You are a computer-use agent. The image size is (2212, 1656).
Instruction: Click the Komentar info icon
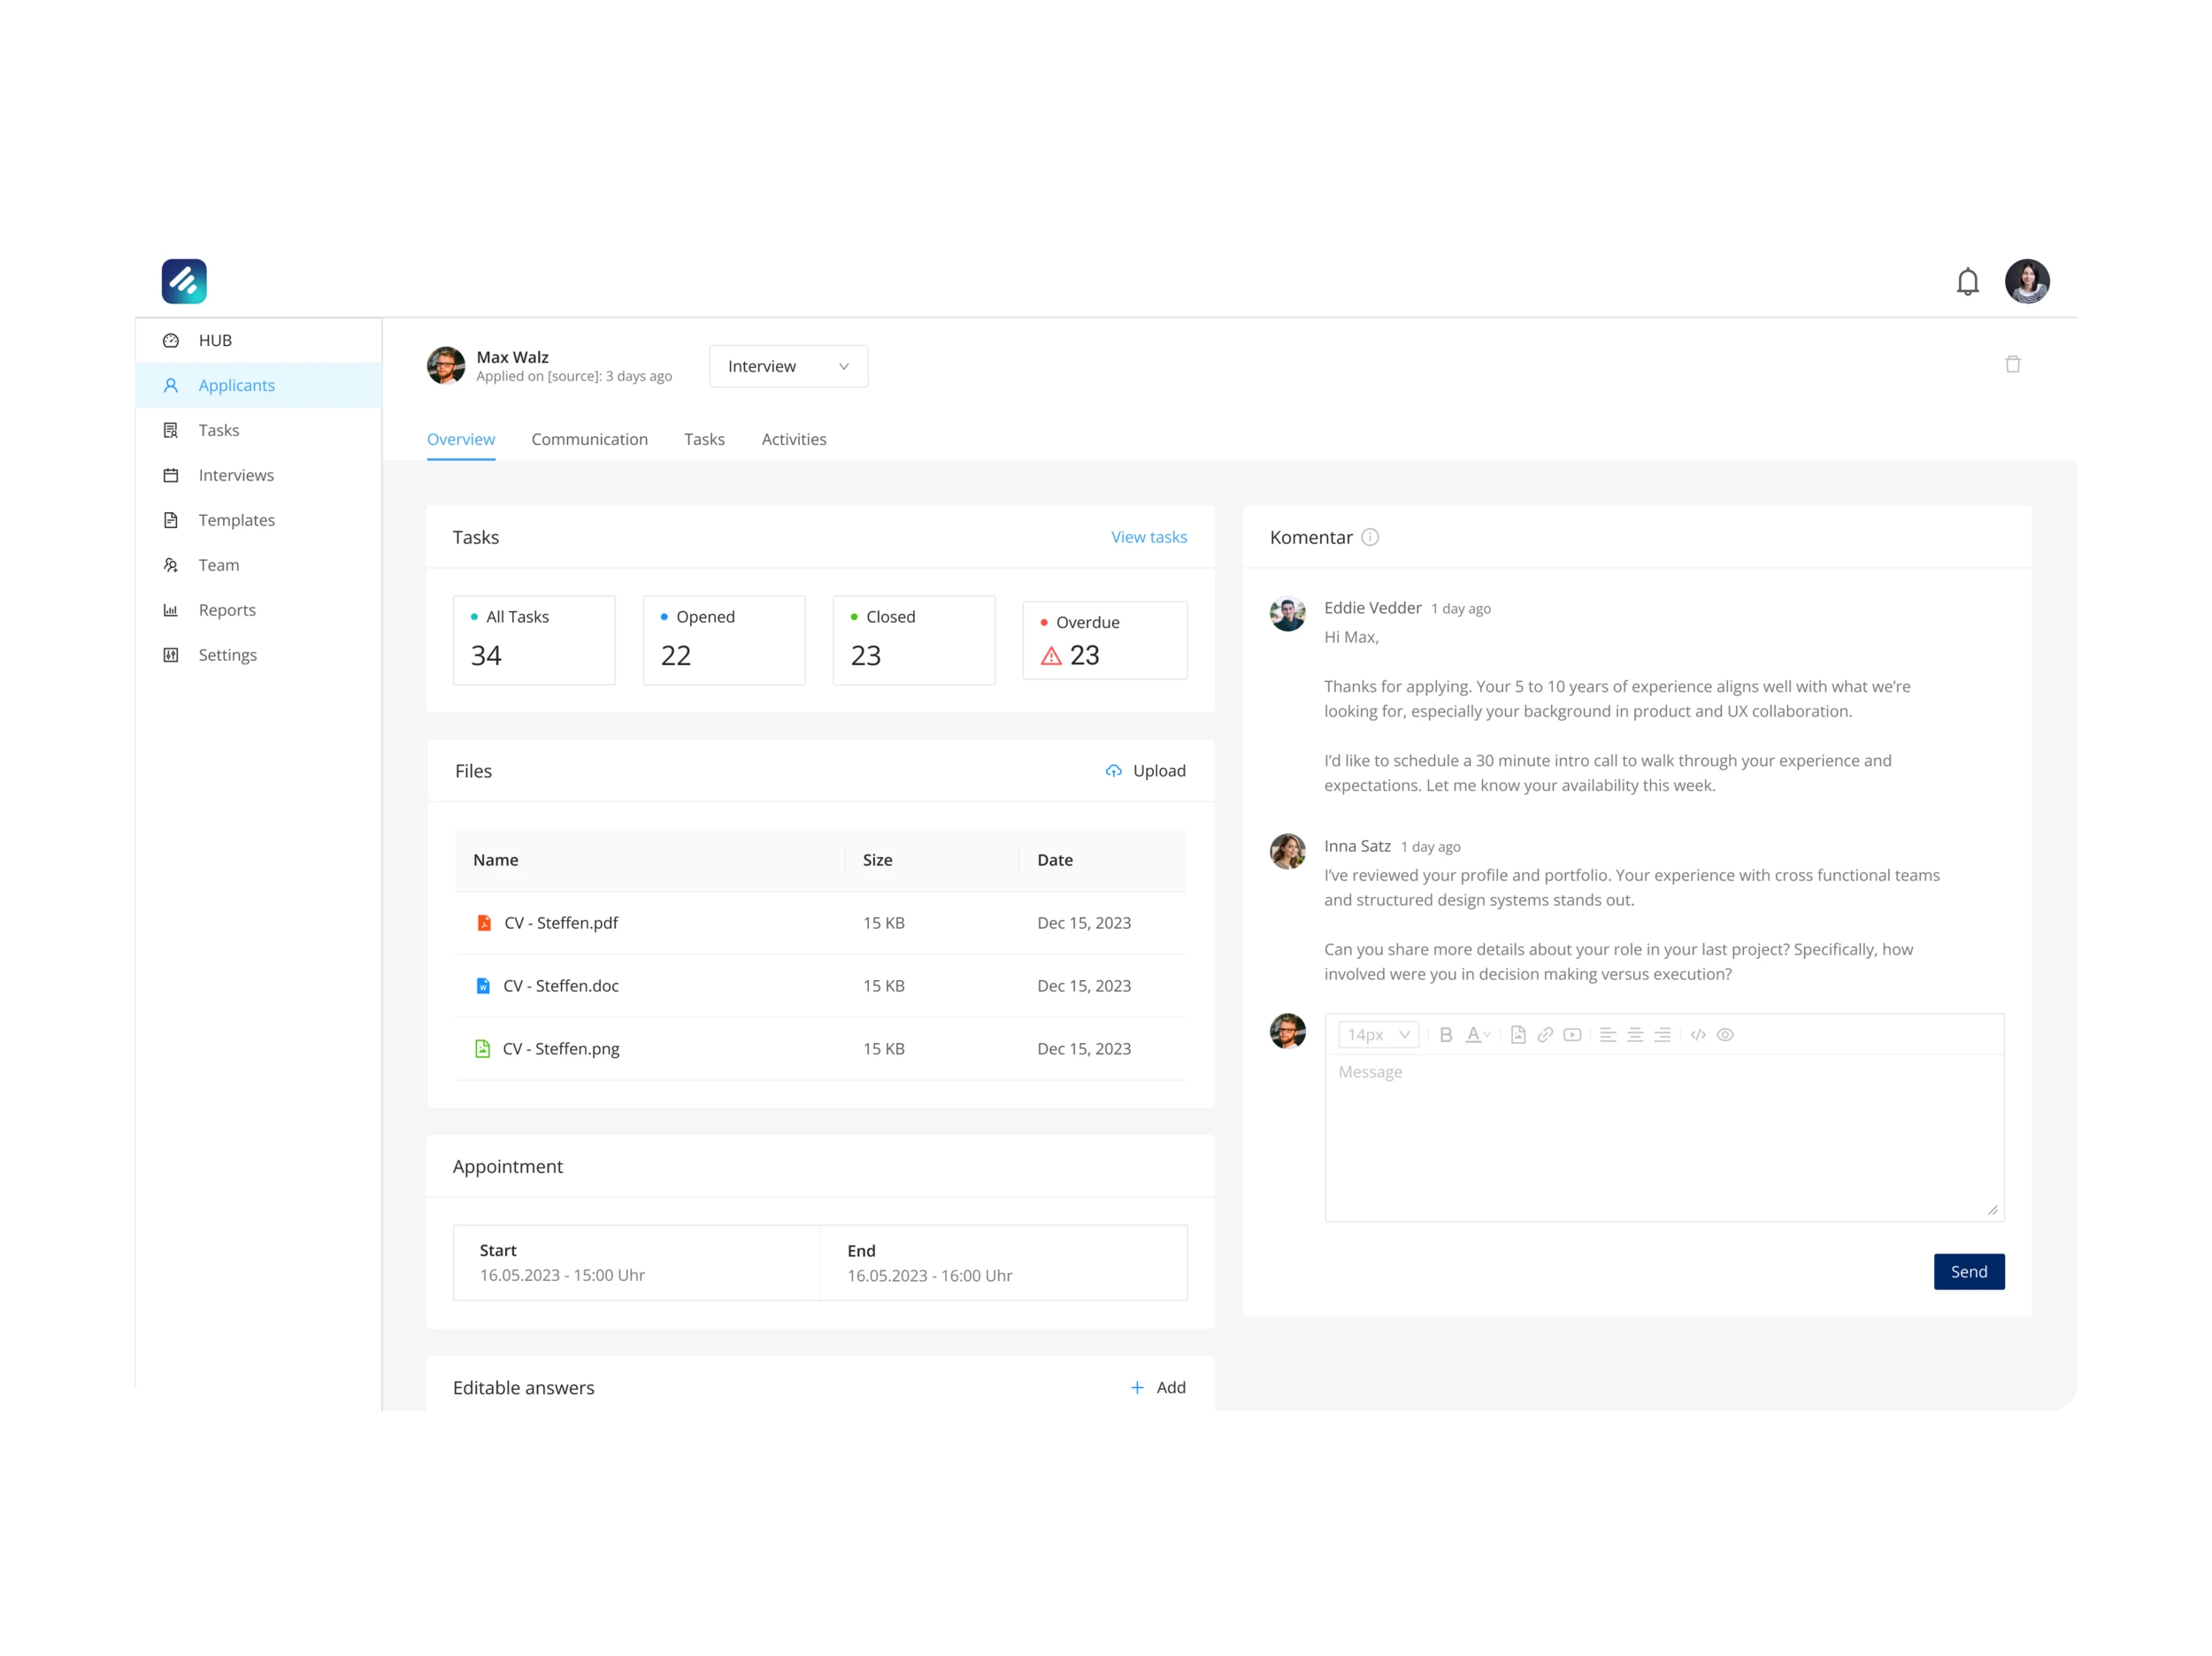(1370, 537)
